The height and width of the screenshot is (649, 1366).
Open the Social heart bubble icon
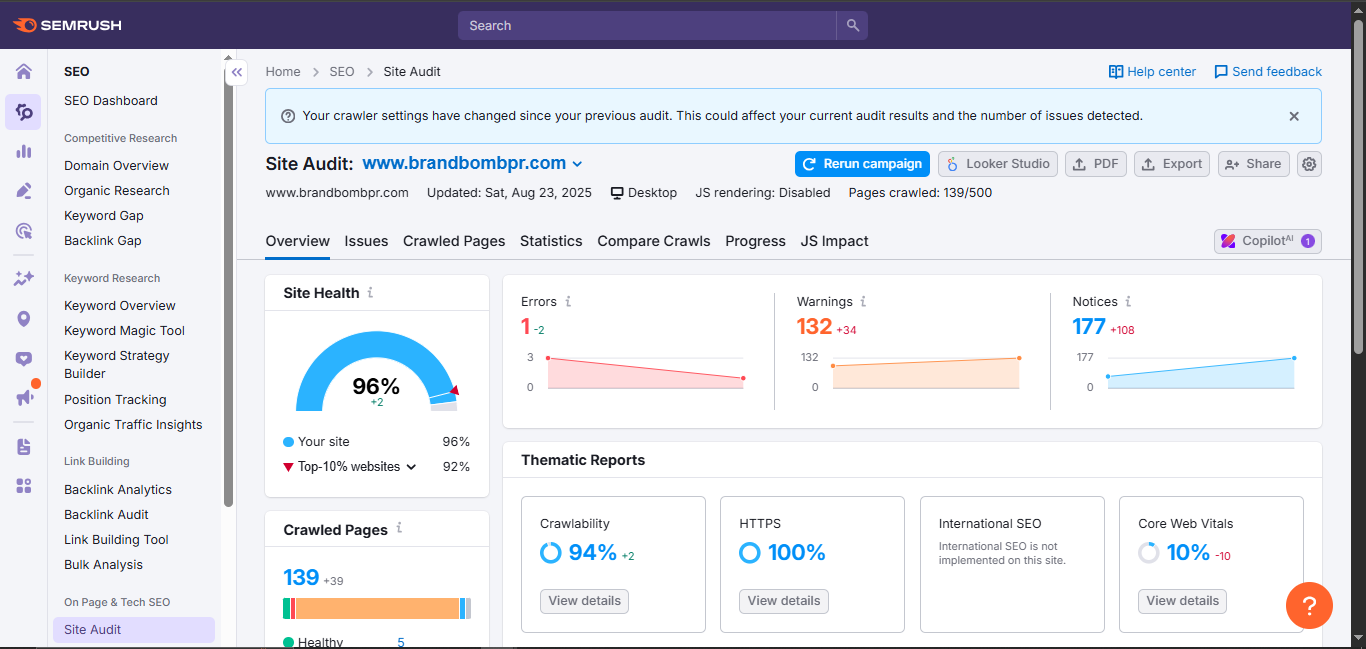pyautogui.click(x=23, y=359)
